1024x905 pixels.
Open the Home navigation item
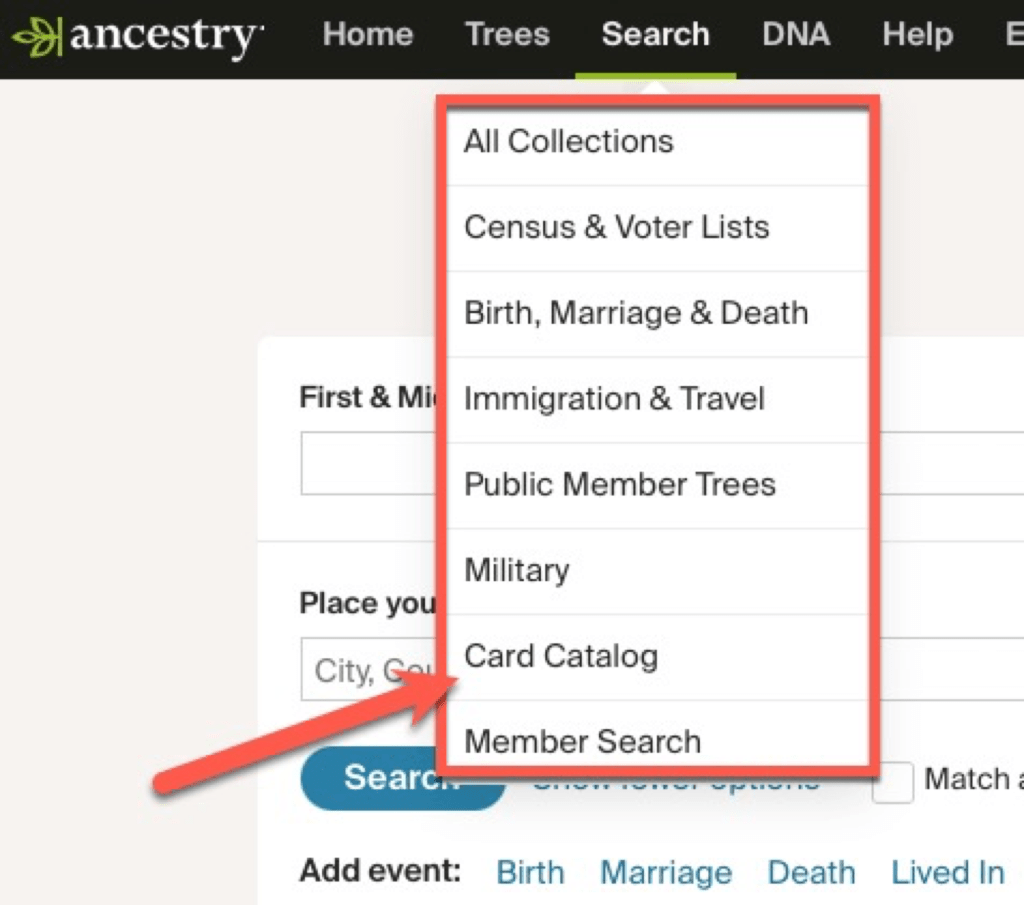368,35
